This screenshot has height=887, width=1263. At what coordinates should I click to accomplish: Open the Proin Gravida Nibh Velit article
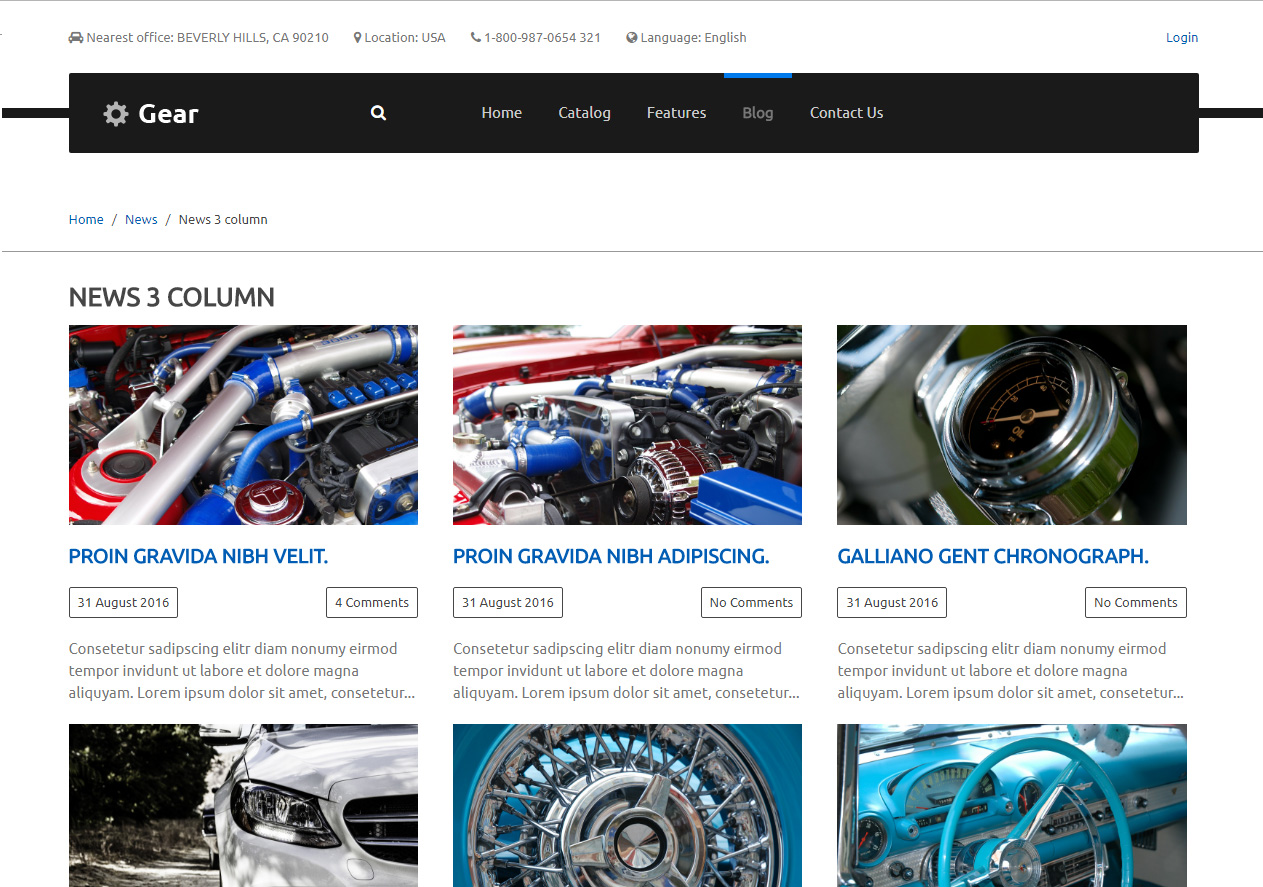[x=198, y=557]
